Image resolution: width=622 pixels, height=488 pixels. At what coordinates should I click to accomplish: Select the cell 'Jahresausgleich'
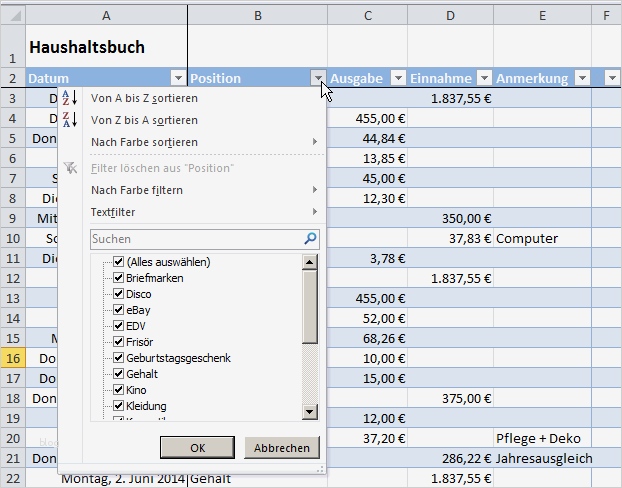(x=542, y=458)
